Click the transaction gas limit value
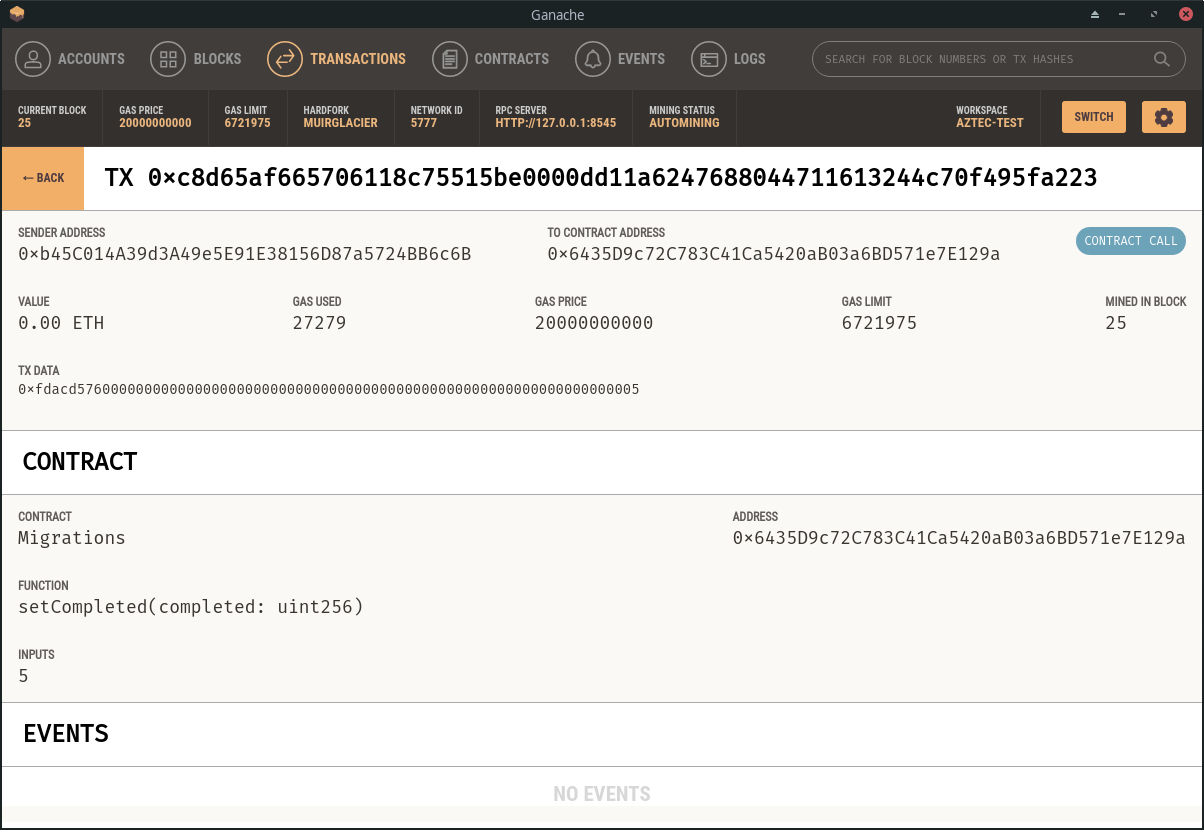The height and width of the screenshot is (830, 1204). 879,323
